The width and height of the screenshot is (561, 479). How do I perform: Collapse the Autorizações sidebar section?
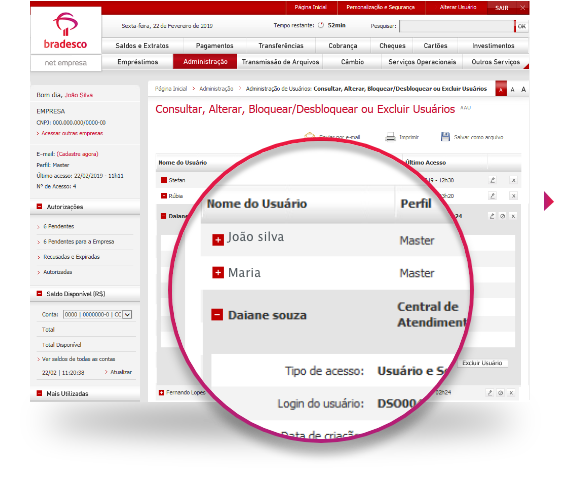[39, 206]
